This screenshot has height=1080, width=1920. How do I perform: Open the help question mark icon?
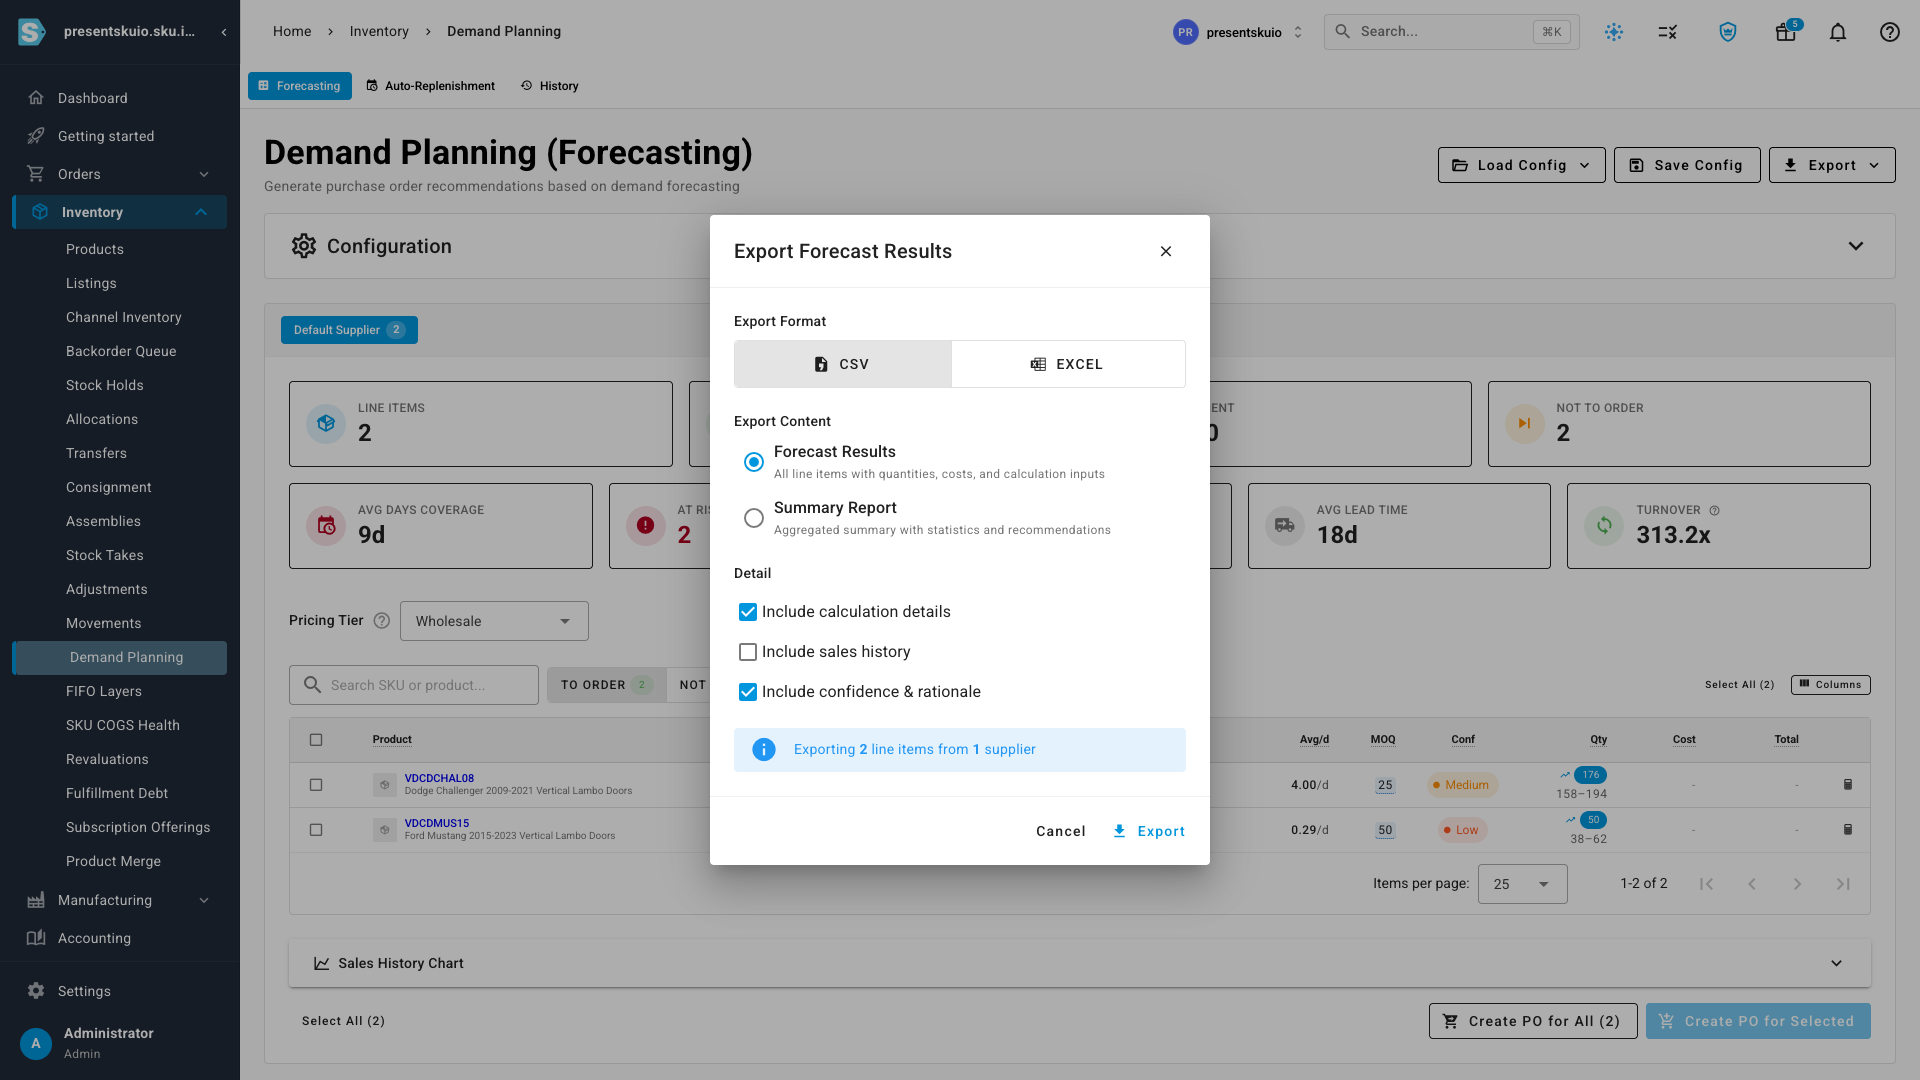click(1889, 32)
